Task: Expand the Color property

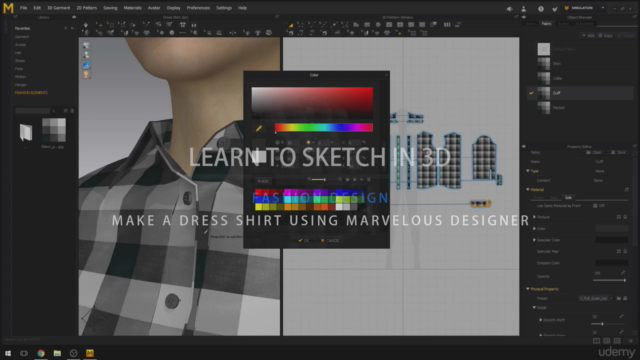Action: (534, 229)
